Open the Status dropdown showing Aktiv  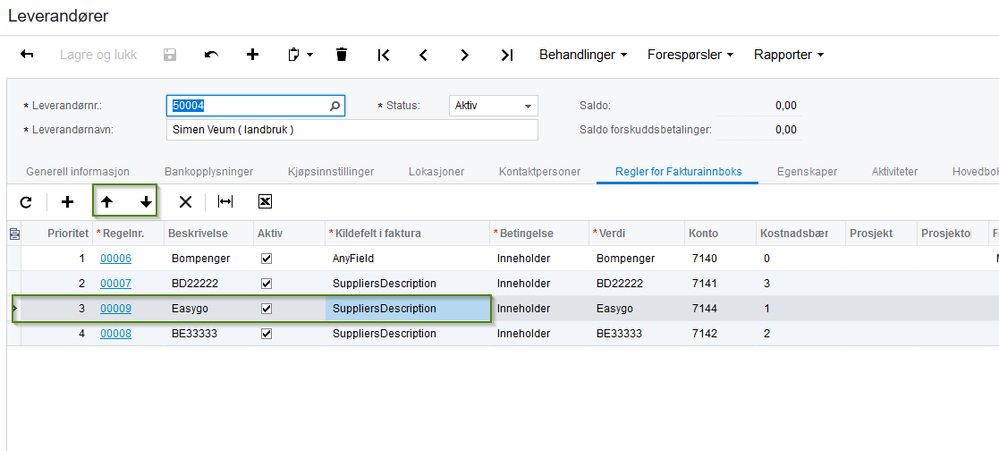pos(493,106)
